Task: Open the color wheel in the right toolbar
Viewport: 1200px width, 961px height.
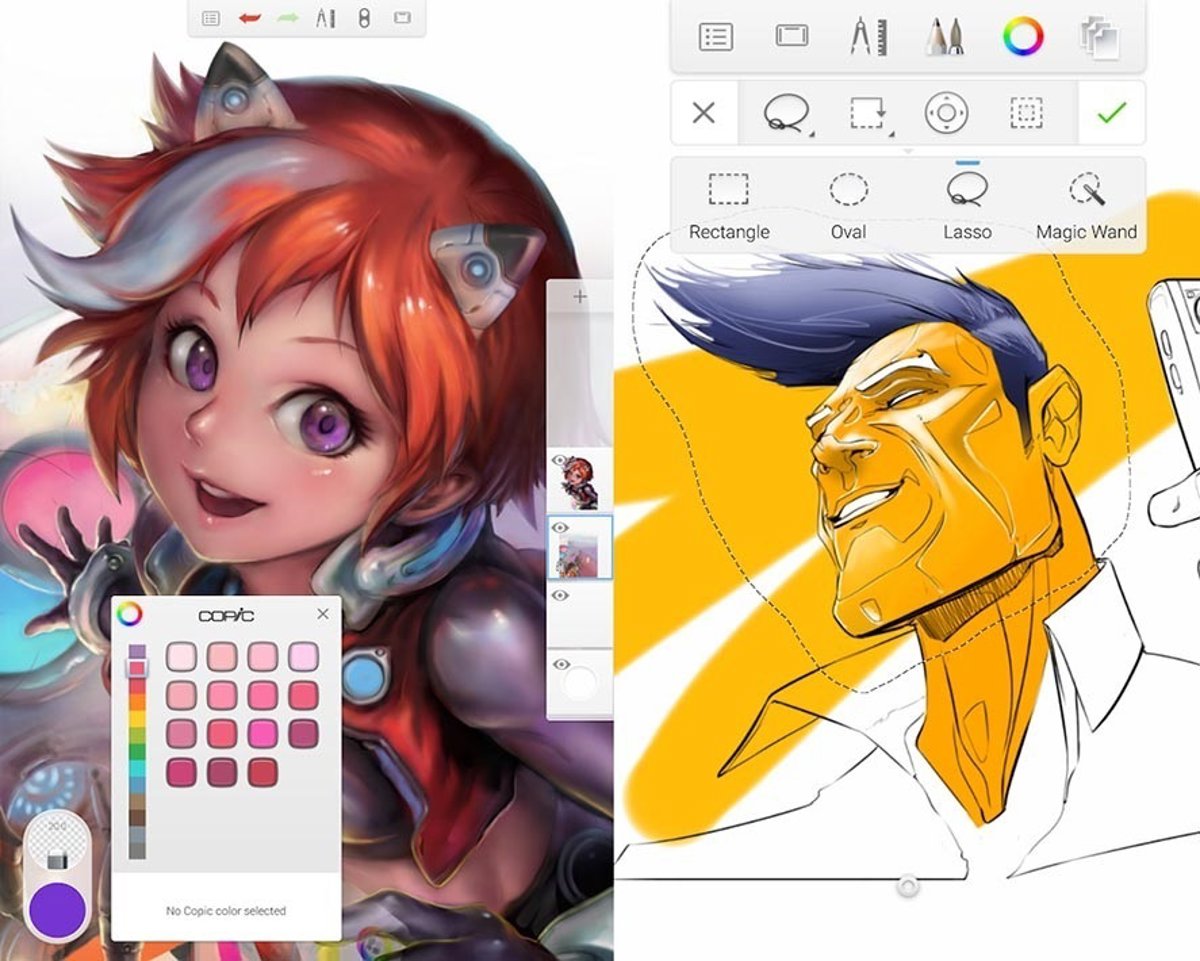Action: click(x=1022, y=37)
